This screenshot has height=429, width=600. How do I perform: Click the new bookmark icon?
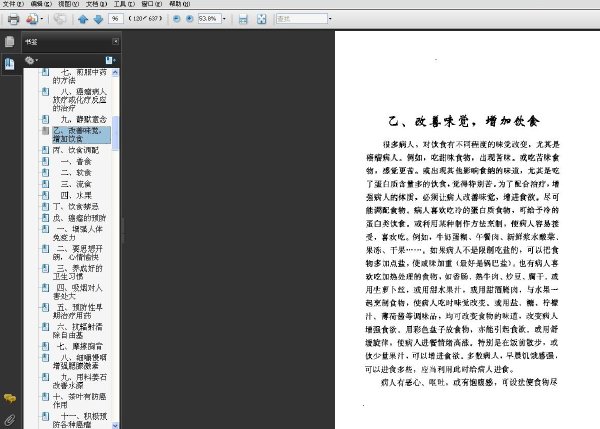pyautogui.click(x=110, y=60)
